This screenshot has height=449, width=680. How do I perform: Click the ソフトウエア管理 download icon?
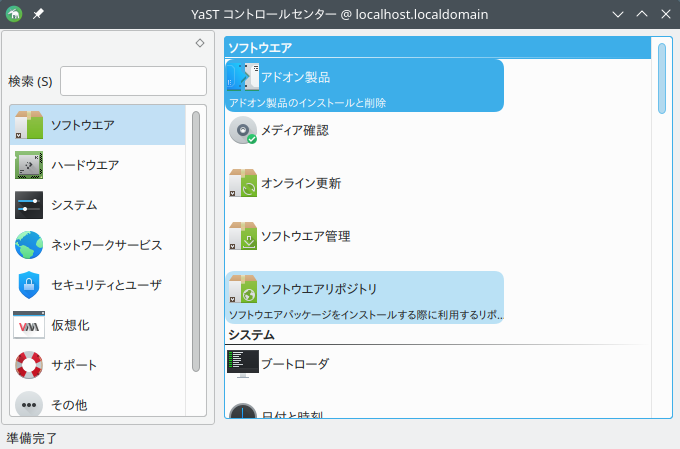coord(243,236)
